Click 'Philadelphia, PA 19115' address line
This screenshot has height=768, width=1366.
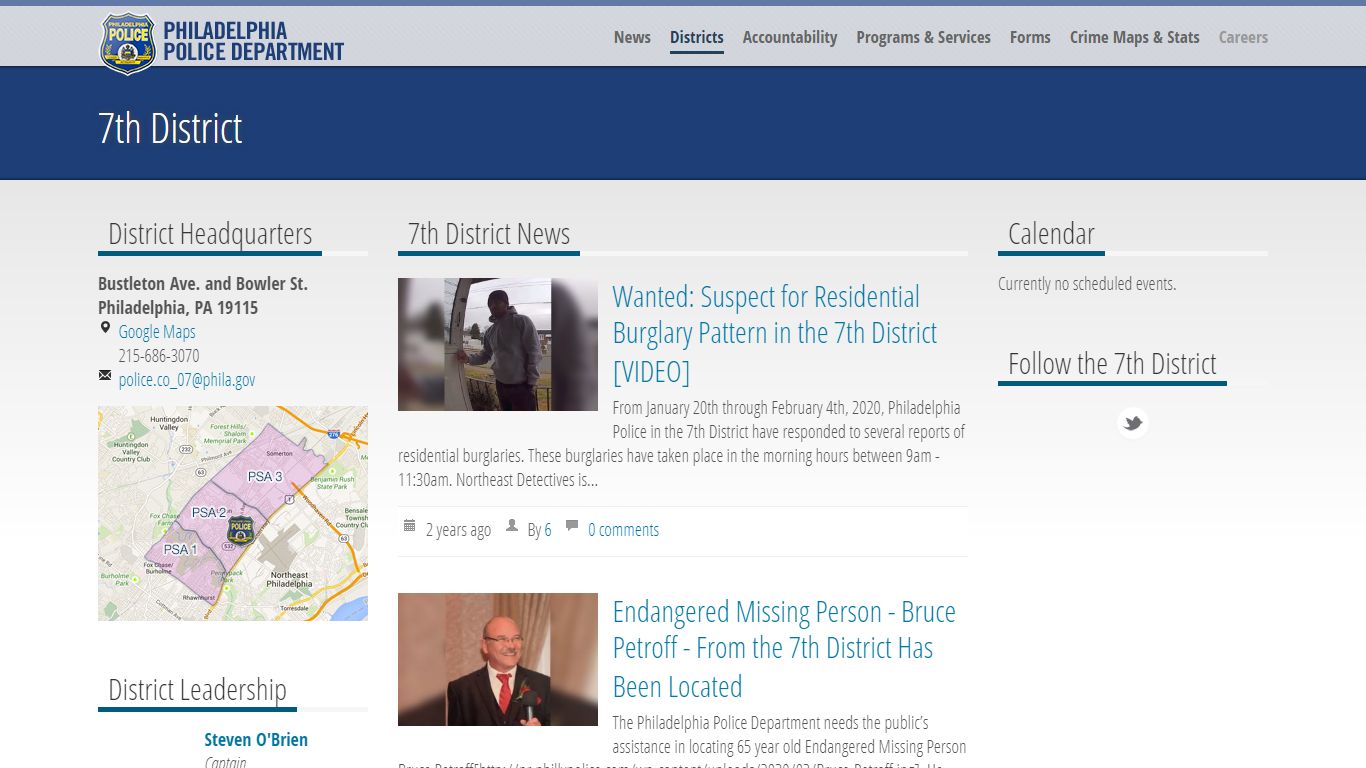coord(178,308)
